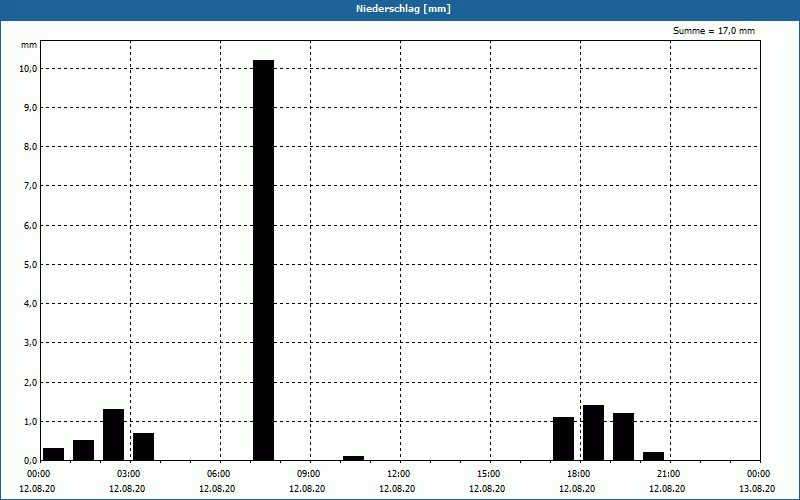This screenshot has height=500, width=800.
Task: Click the 12:00 x-axis time label
Action: click(398, 474)
